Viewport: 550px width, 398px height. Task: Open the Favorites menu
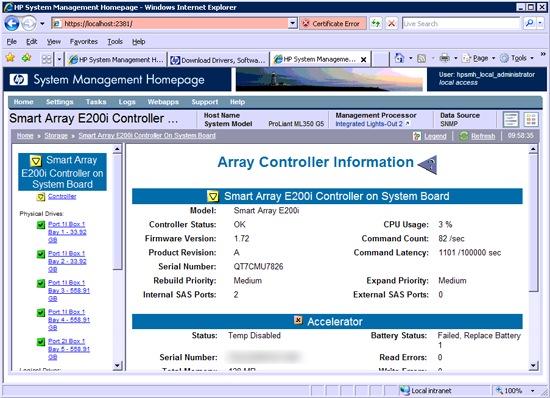click(83, 42)
